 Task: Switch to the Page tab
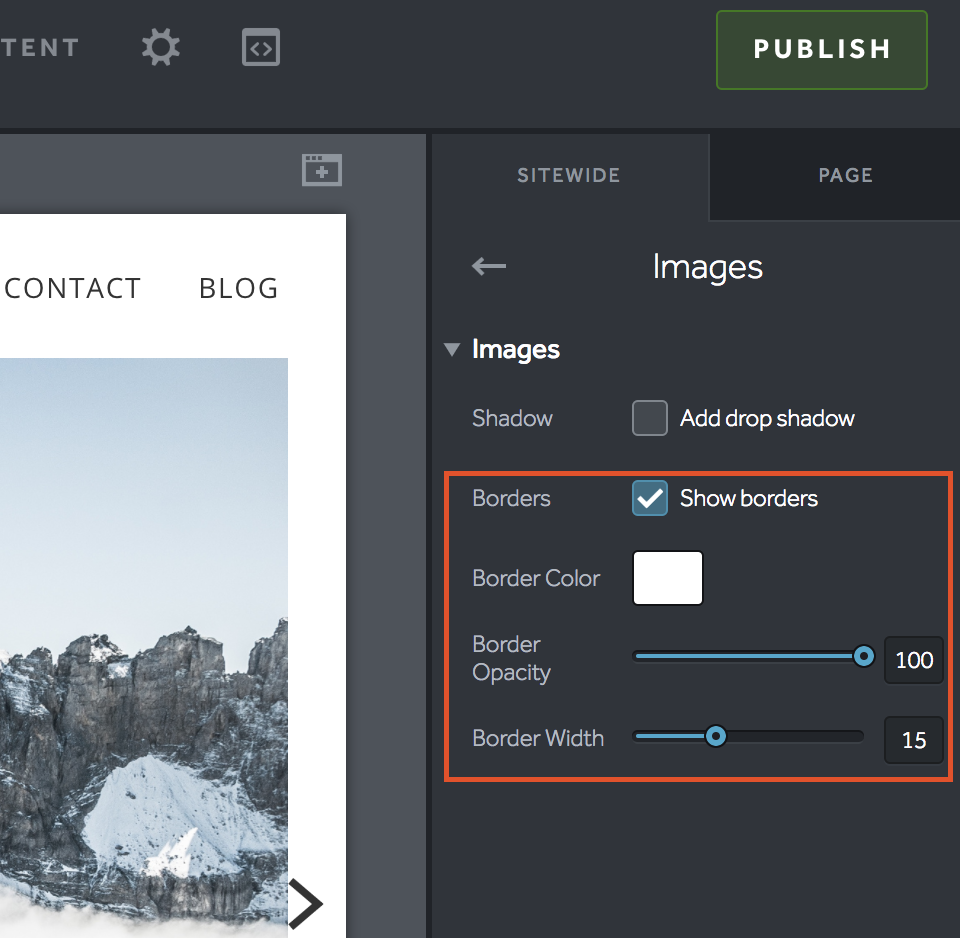tap(845, 175)
